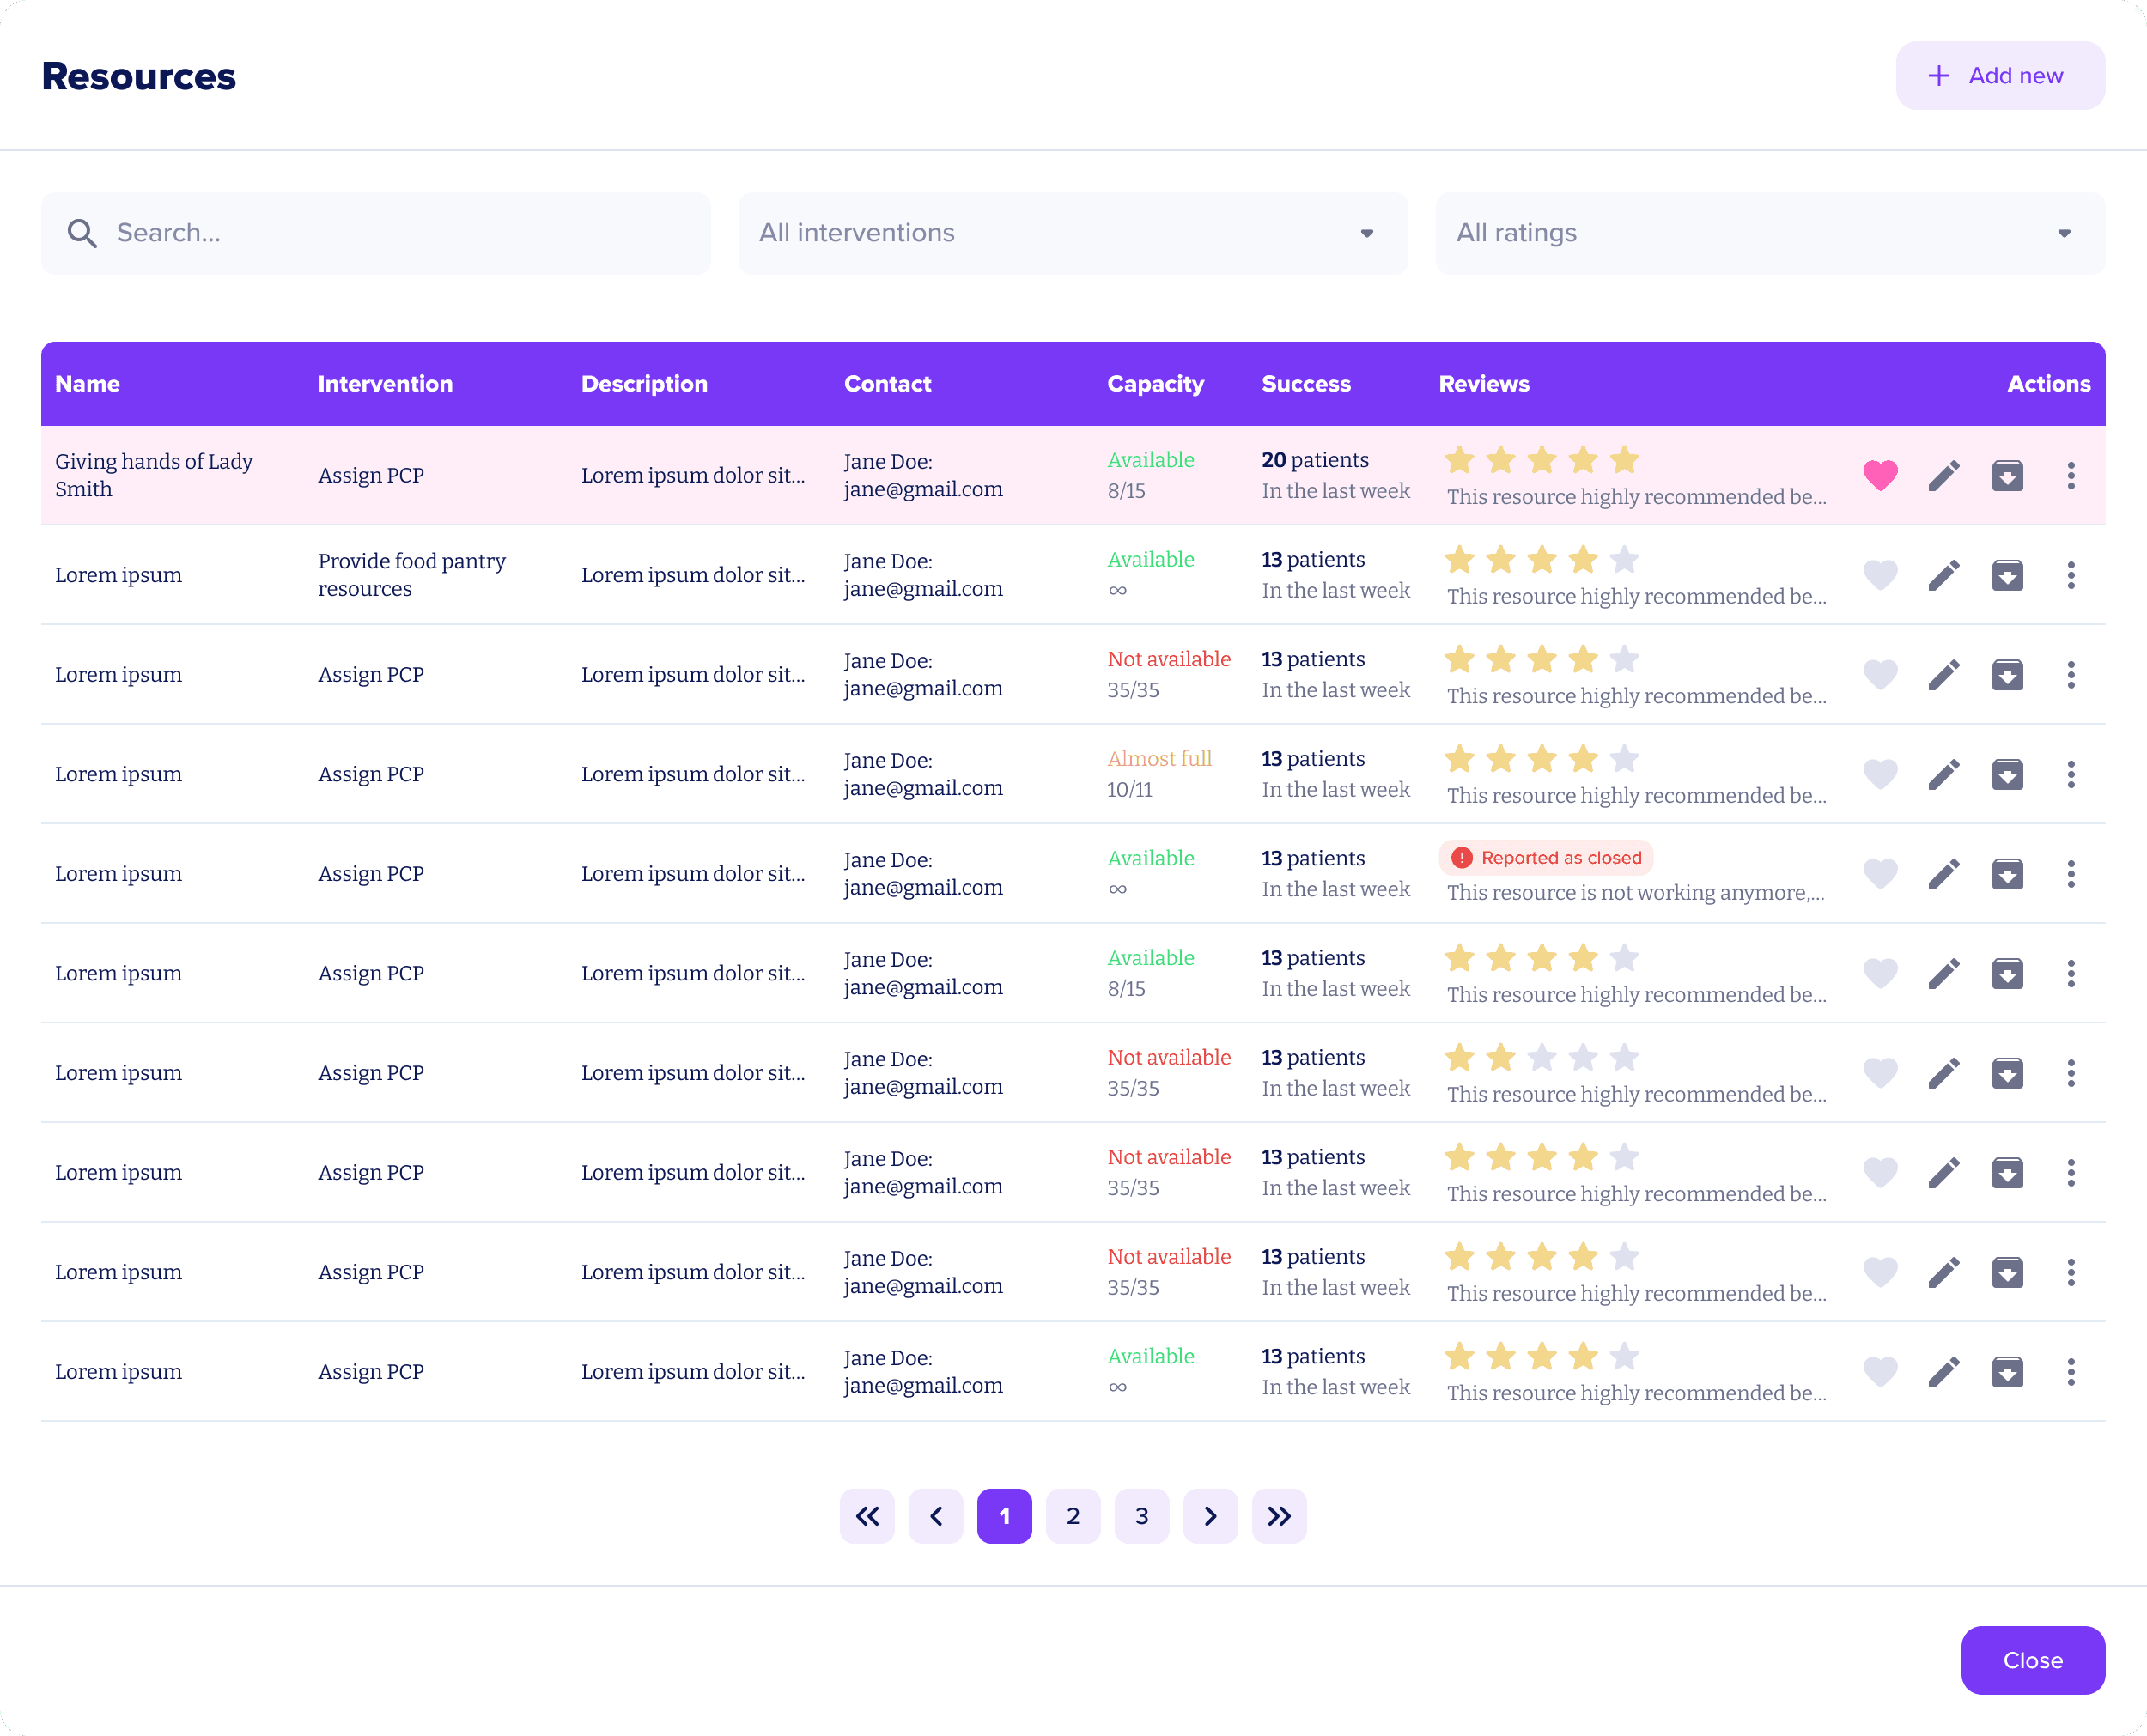2147x1736 pixels.
Task: Open the All interventions dropdown
Action: [x=1072, y=233]
